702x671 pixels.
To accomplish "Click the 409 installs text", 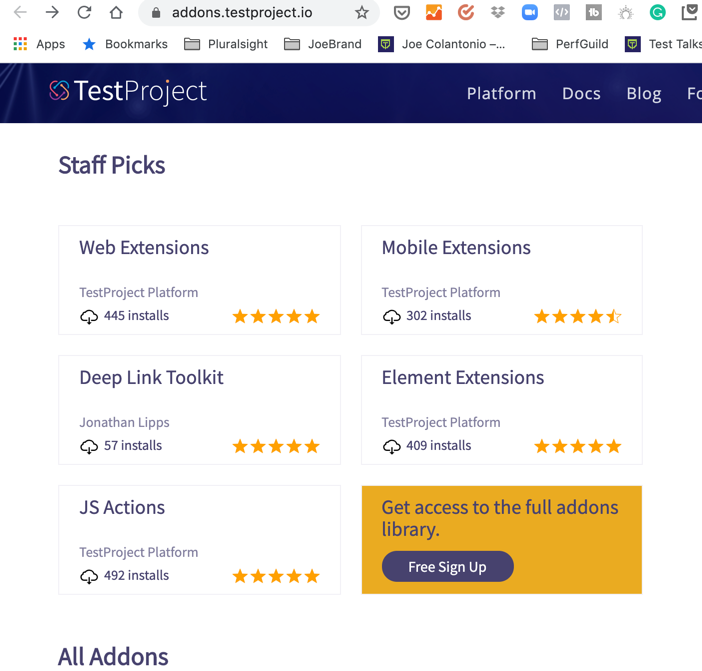I will tap(439, 445).
